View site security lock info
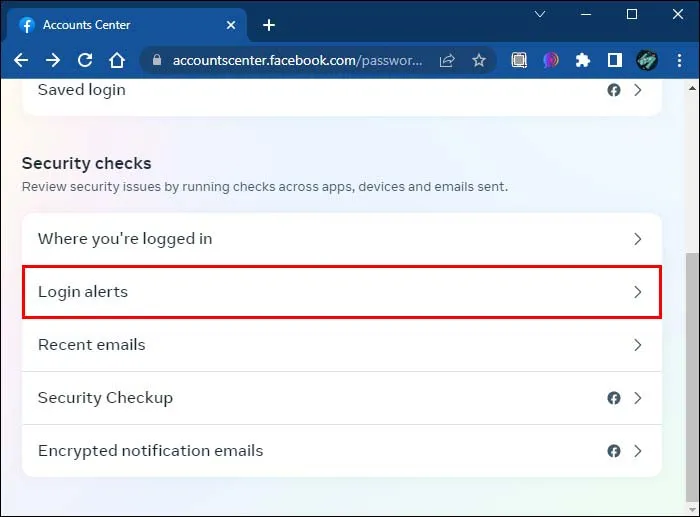Screen dimensions: 700x517 pyautogui.click(x=157, y=60)
